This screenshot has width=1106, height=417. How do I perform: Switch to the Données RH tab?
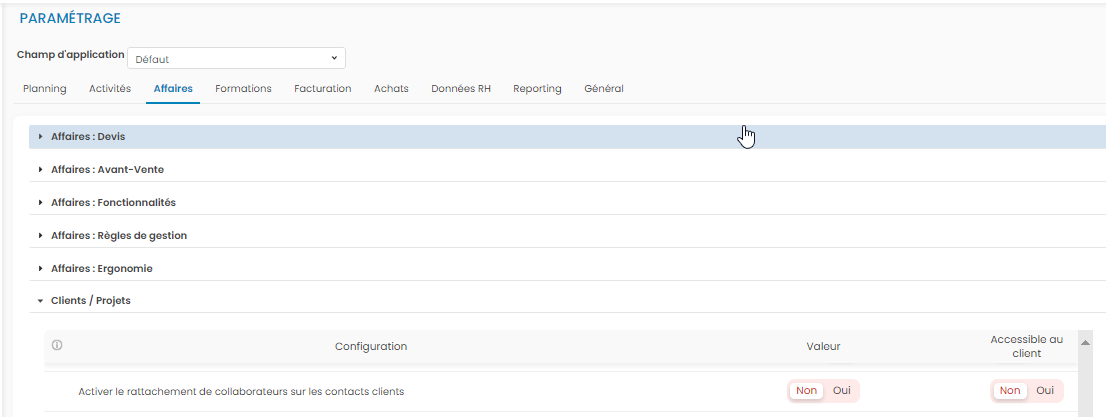460,89
